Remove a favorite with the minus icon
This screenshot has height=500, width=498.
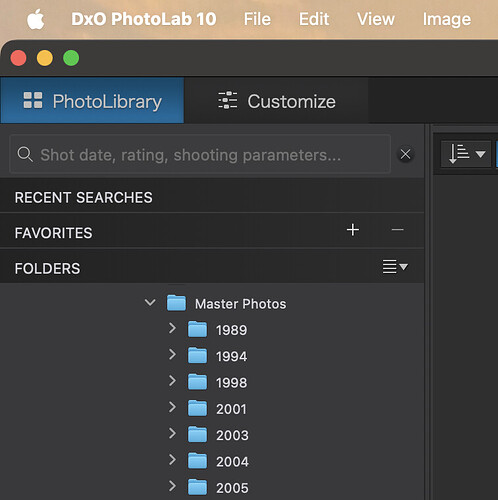point(397,230)
